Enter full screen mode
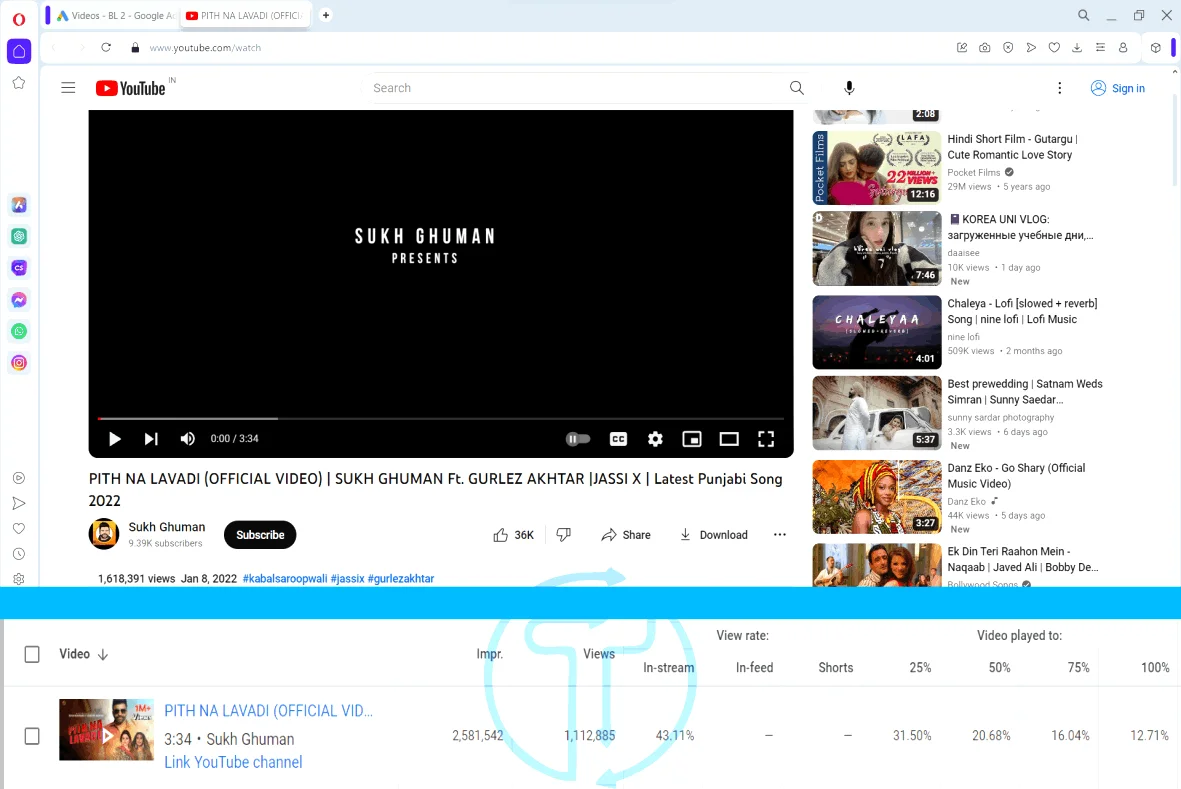Screen dimensions: 1181x789 click(x=766, y=439)
